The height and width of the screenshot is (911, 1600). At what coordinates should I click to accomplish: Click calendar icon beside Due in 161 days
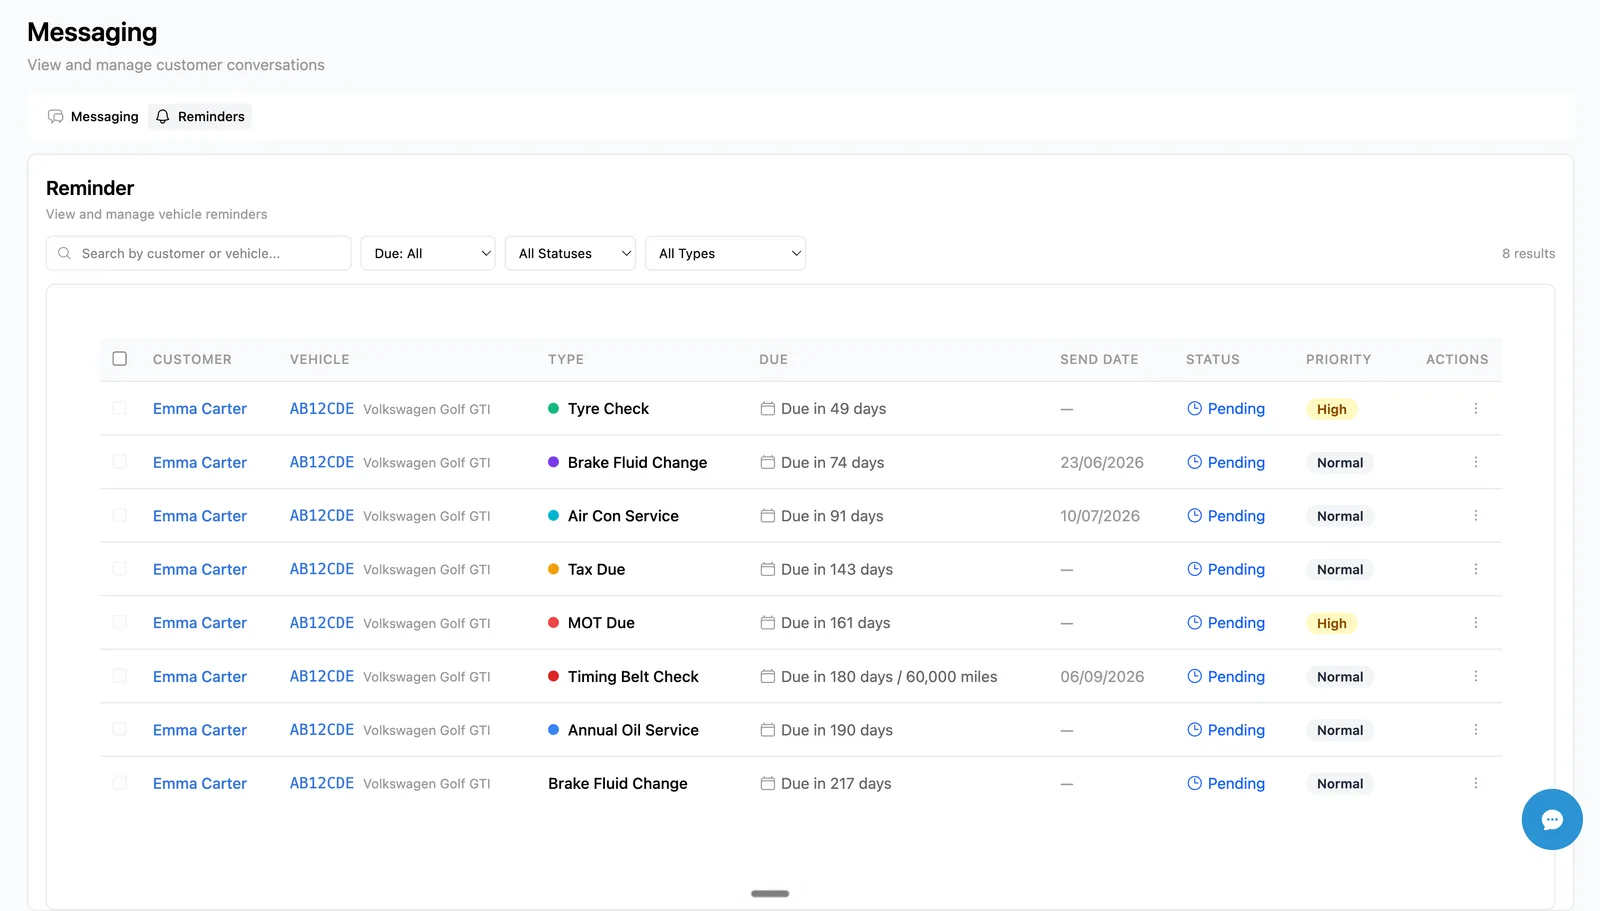click(768, 623)
